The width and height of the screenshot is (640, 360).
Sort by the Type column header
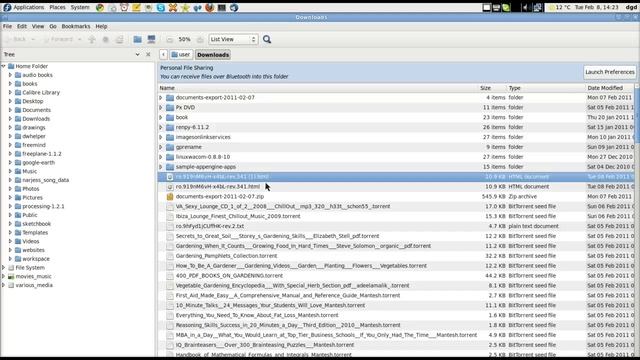point(546,88)
